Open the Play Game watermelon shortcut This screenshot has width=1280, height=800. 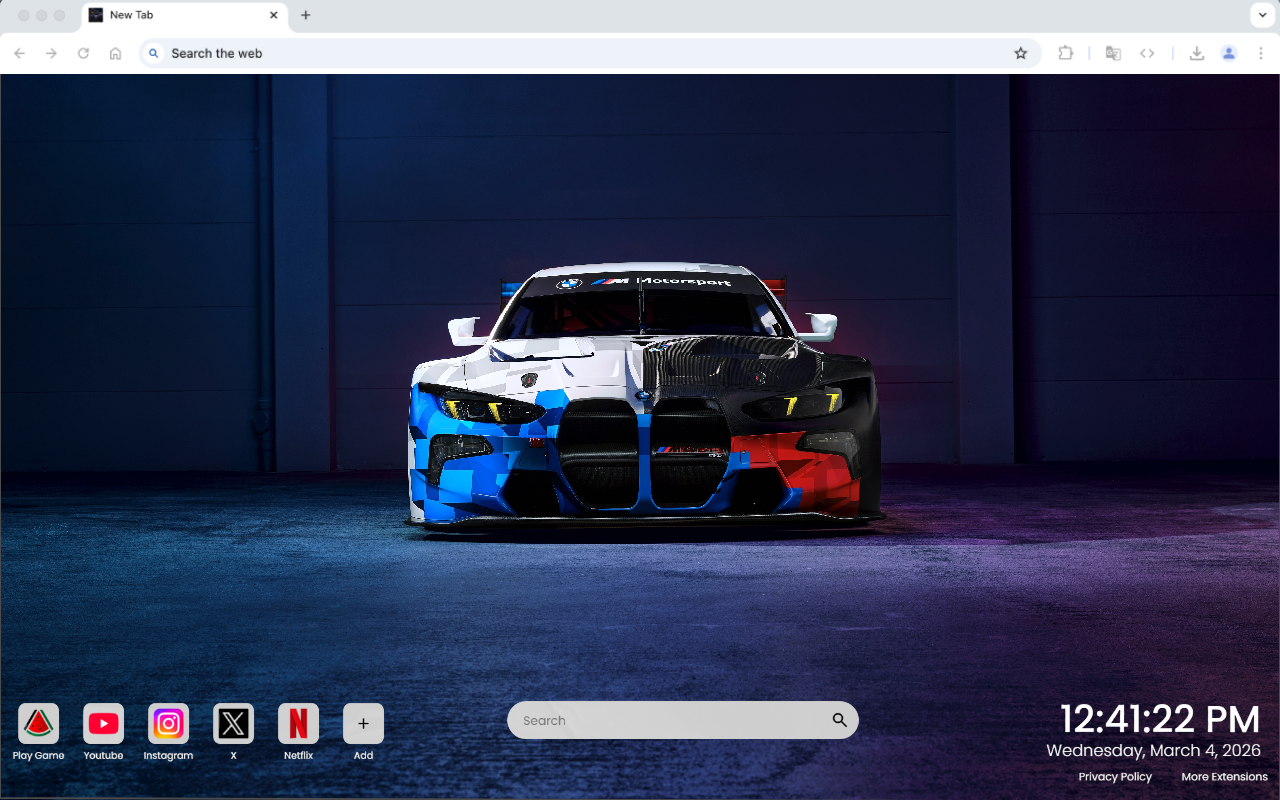(x=38, y=724)
